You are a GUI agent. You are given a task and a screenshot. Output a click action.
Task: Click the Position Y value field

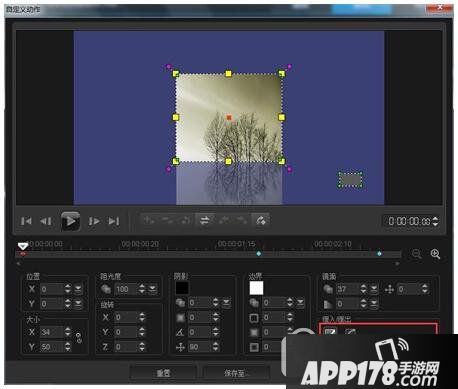(x=52, y=304)
